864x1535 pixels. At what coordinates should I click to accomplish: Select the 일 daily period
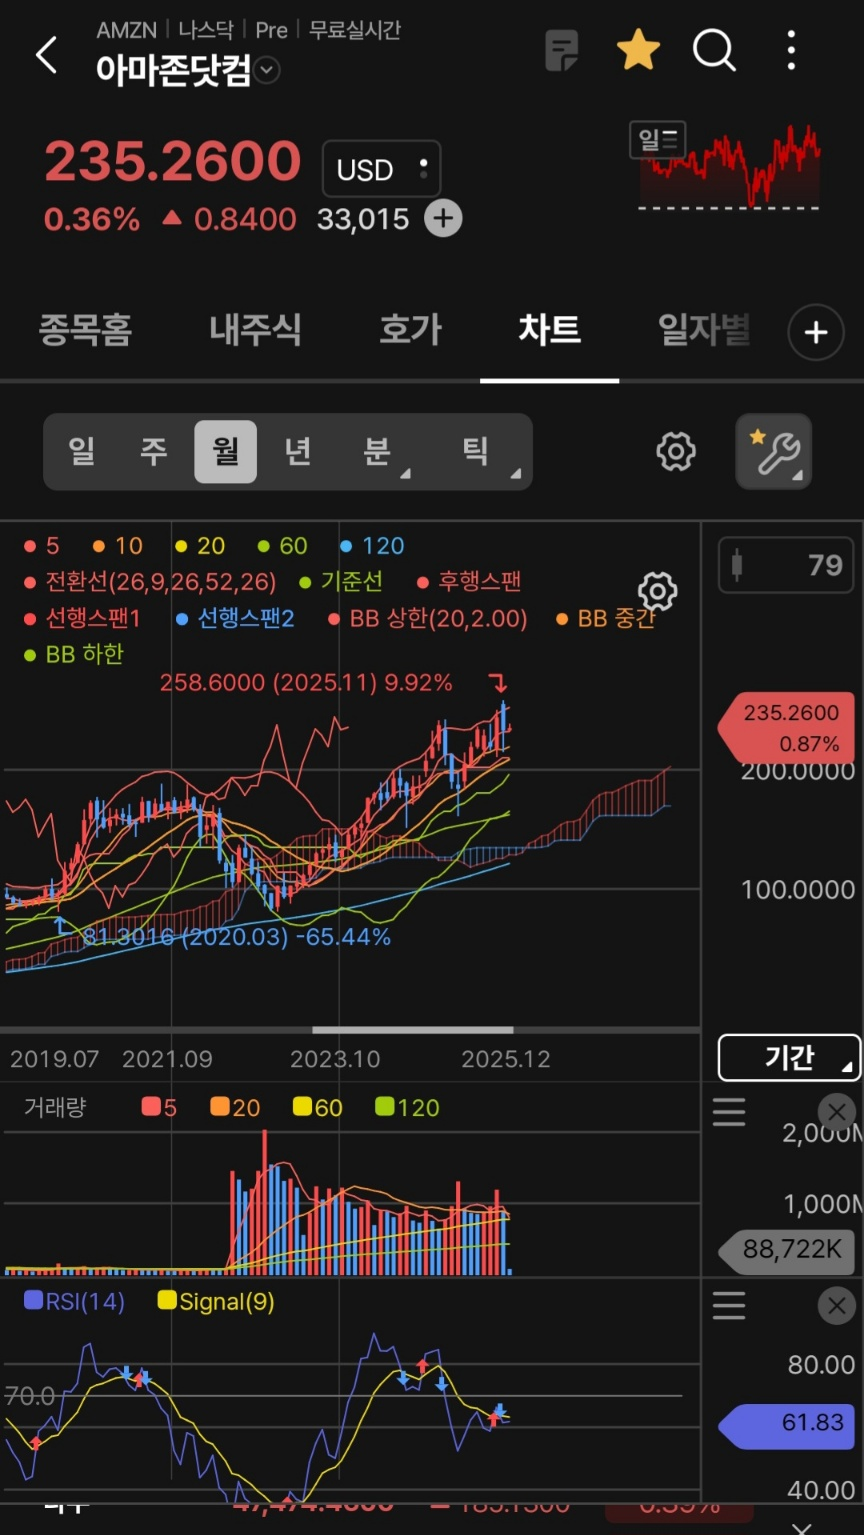point(82,451)
